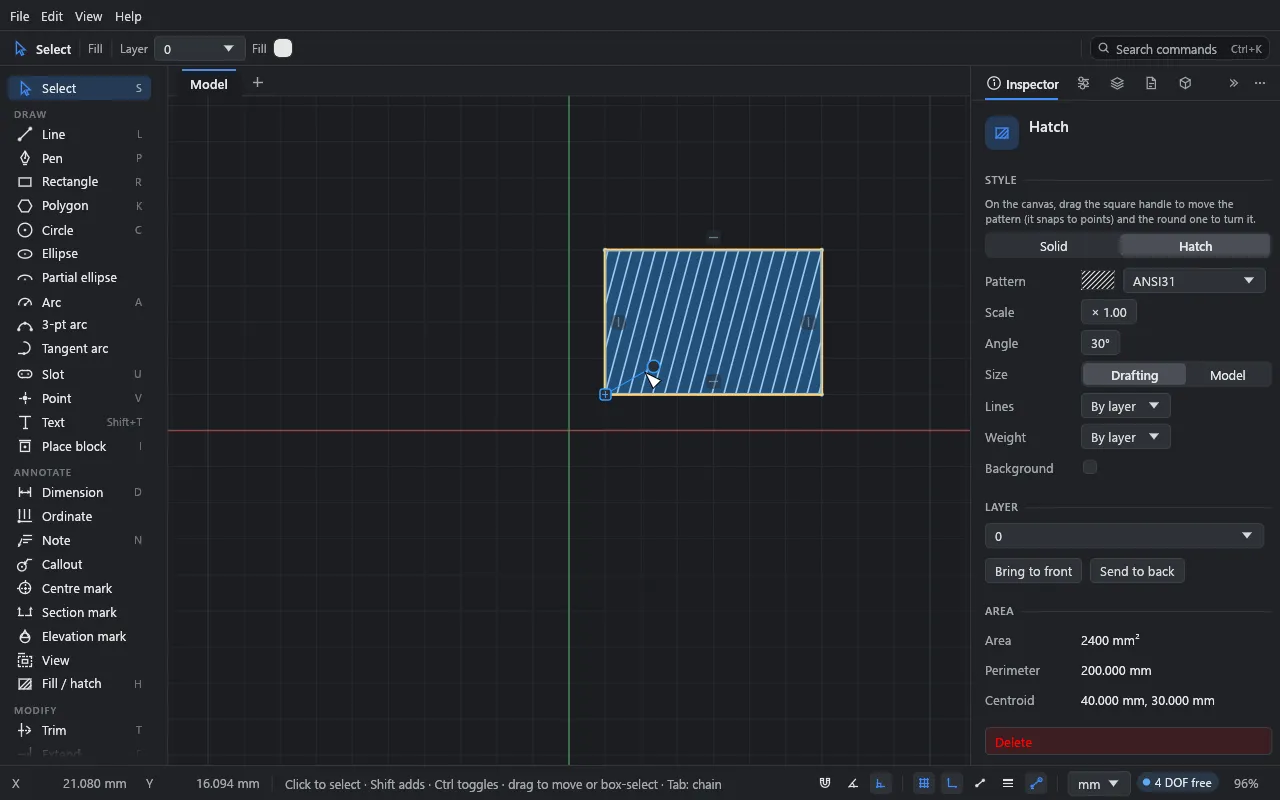Image resolution: width=1280 pixels, height=800 pixels.
Task: Pick the Pen tool
Action: [x=79, y=158]
